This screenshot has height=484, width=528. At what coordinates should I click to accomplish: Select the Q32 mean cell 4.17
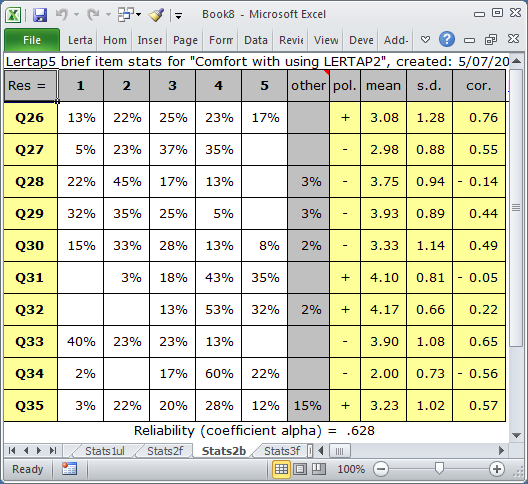pyautogui.click(x=384, y=310)
